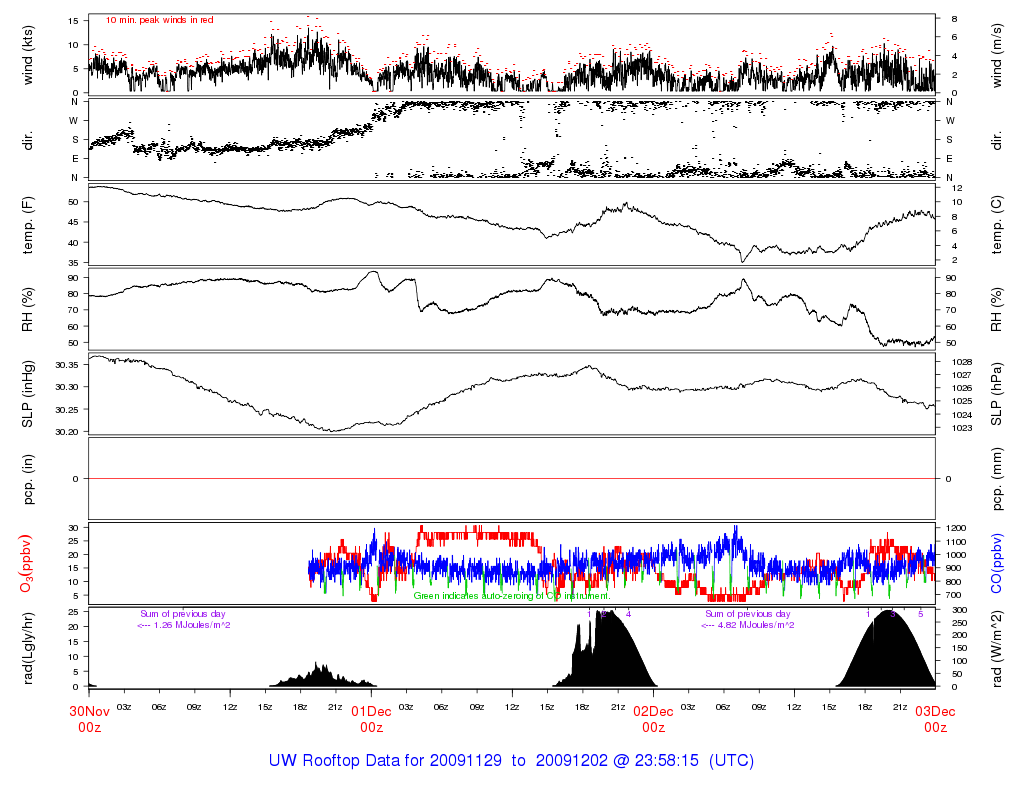Select the '1028' hPa tick value
This screenshot has width=1024, height=800.
pos(962,362)
